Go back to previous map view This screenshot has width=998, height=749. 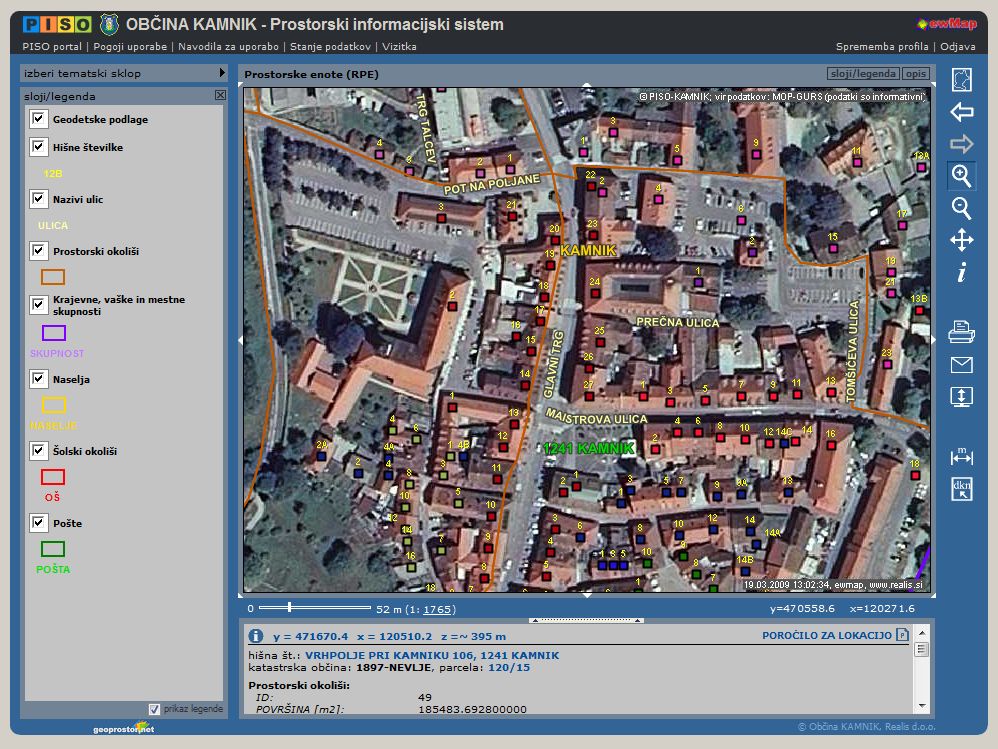961,112
